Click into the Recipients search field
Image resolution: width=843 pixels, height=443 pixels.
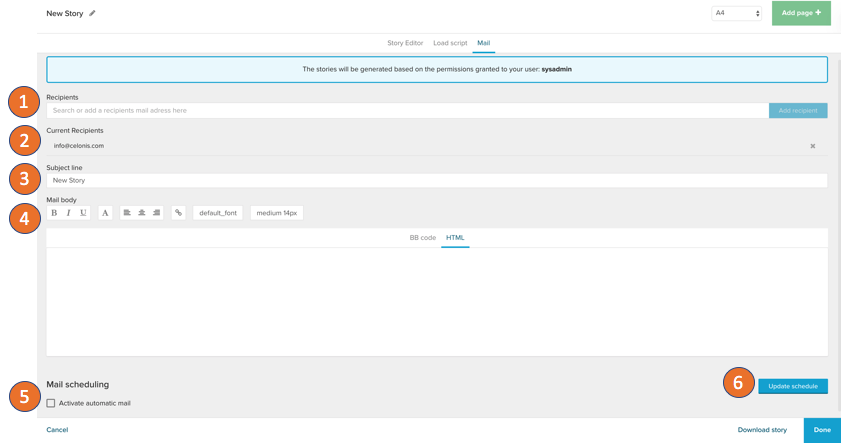point(407,111)
